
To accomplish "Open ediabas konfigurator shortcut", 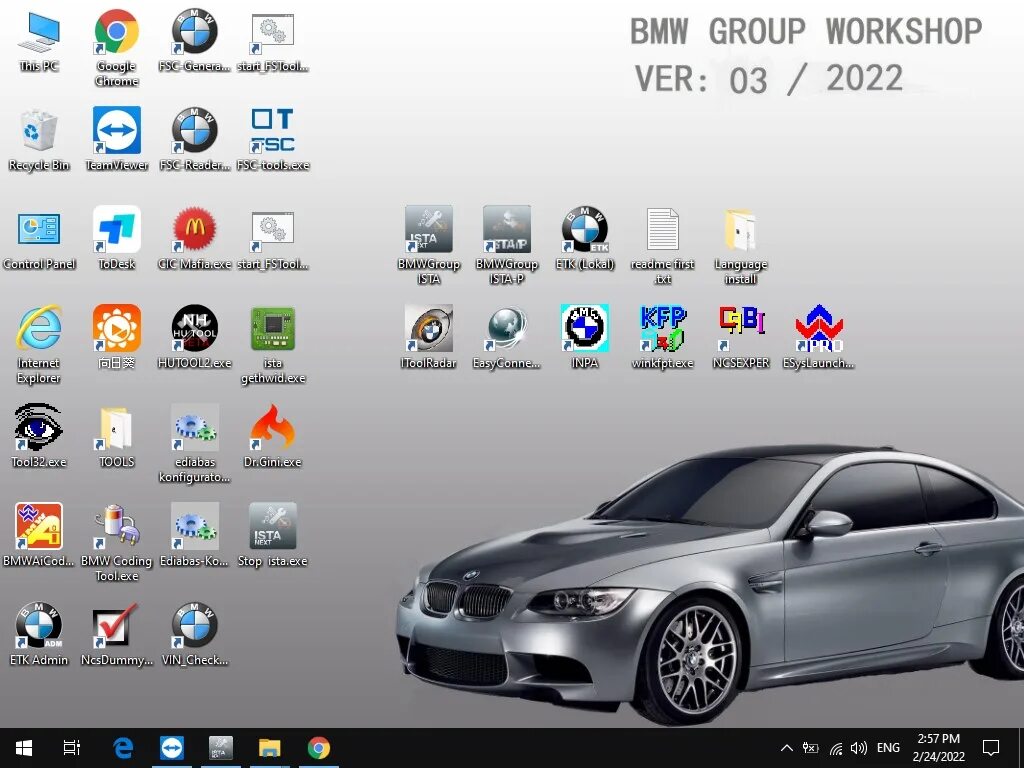I will pyautogui.click(x=195, y=443).
